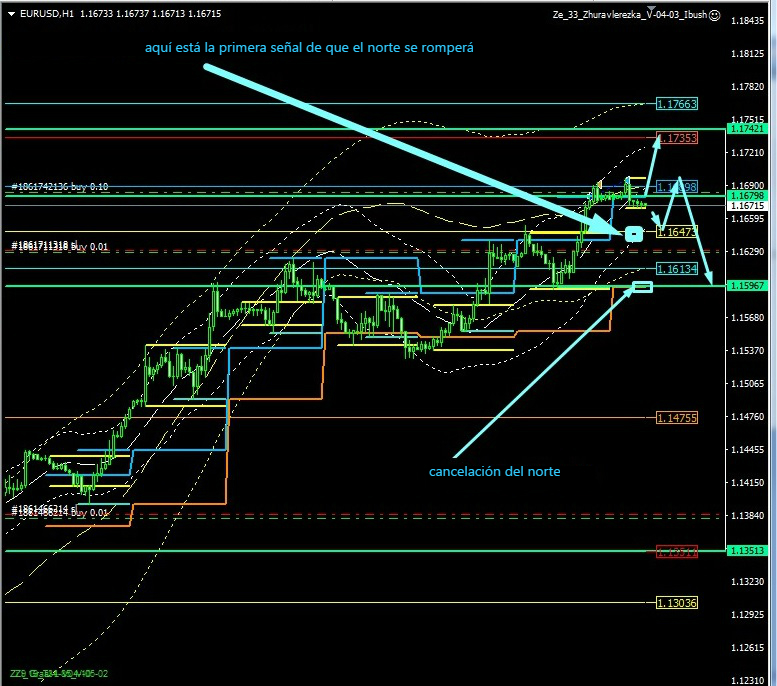
Task: Click the smiley face Expert Advisor icon
Action: coord(713,15)
